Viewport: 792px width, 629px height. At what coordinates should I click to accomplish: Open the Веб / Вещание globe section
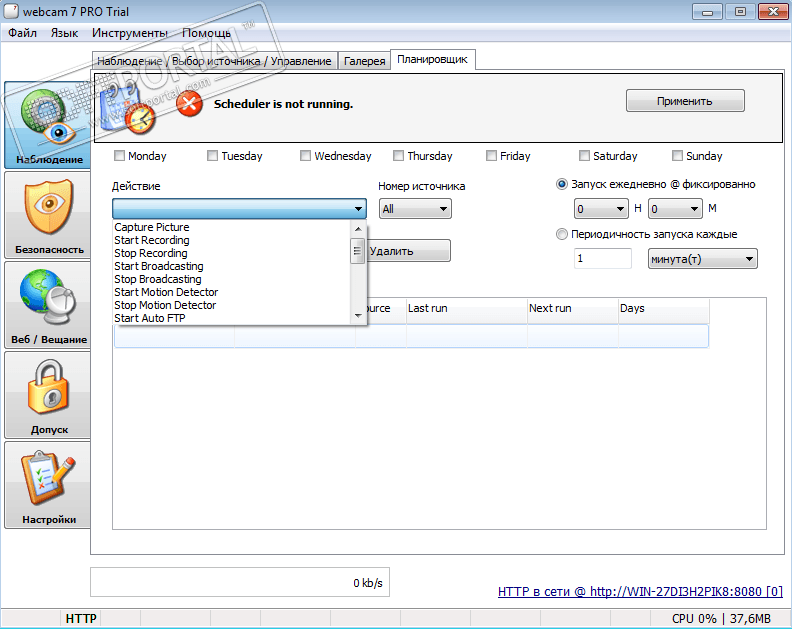(48, 305)
